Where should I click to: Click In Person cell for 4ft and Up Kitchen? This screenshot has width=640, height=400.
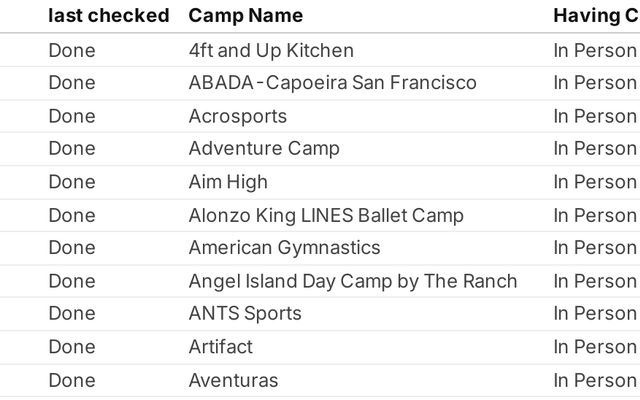coord(595,51)
